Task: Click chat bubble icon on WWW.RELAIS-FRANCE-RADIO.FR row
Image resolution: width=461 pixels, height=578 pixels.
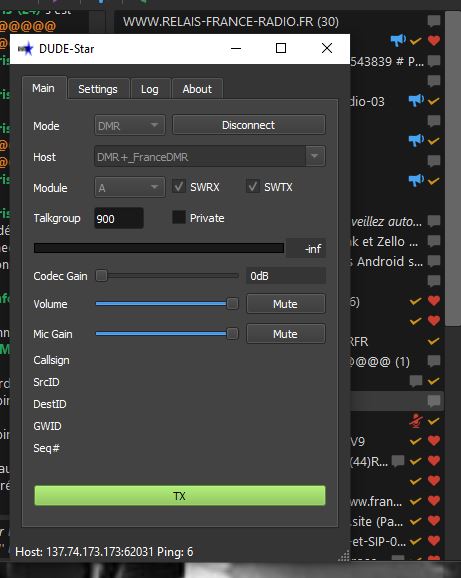Action: [434, 21]
